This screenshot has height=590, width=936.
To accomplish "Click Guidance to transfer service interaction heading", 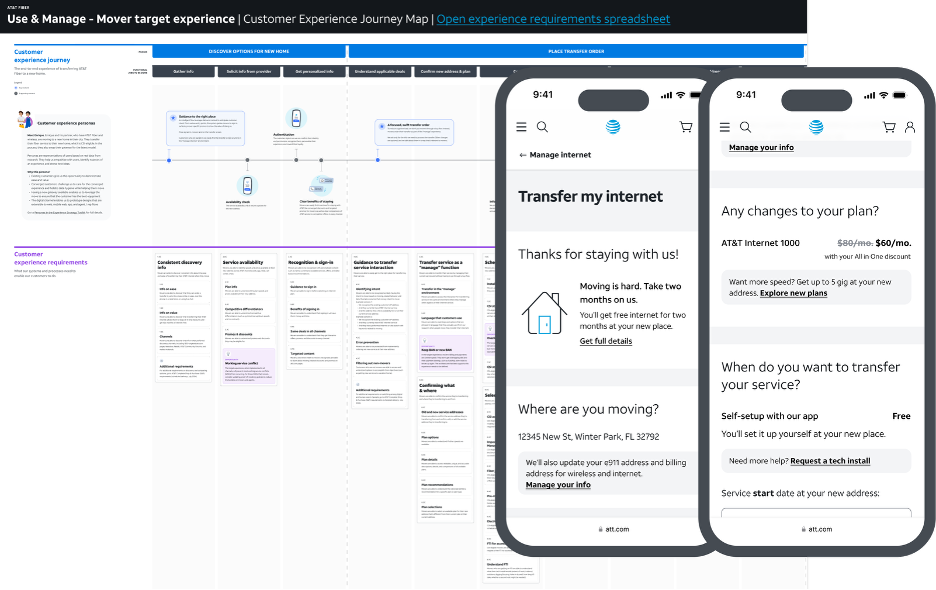I will pos(375,265).
